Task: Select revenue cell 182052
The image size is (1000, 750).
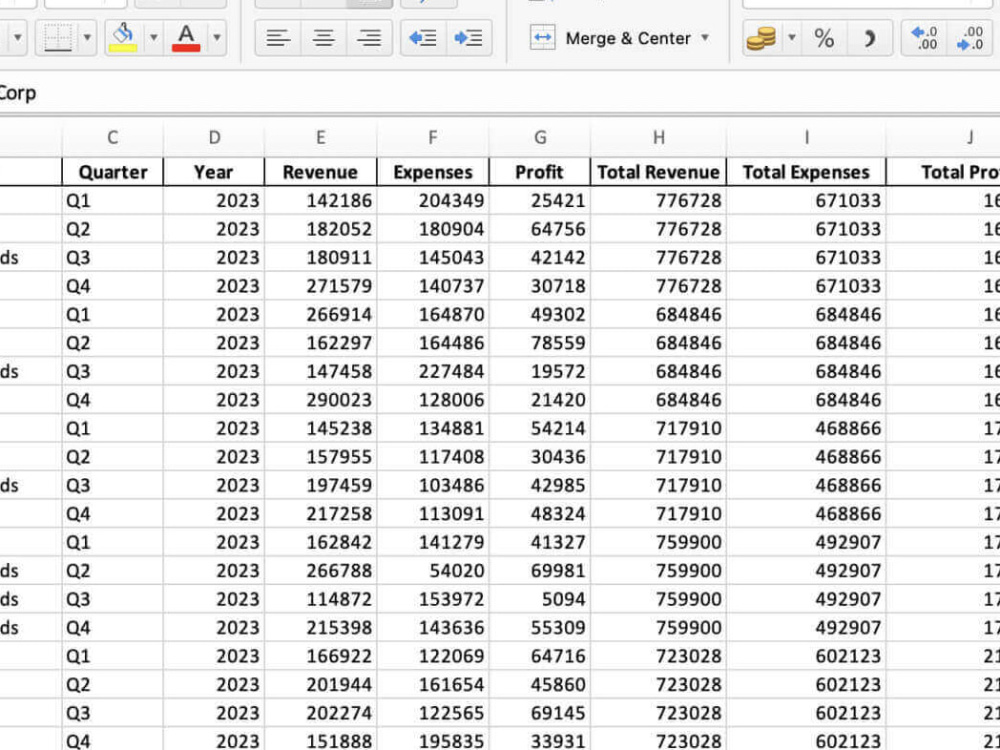Action: coord(320,229)
